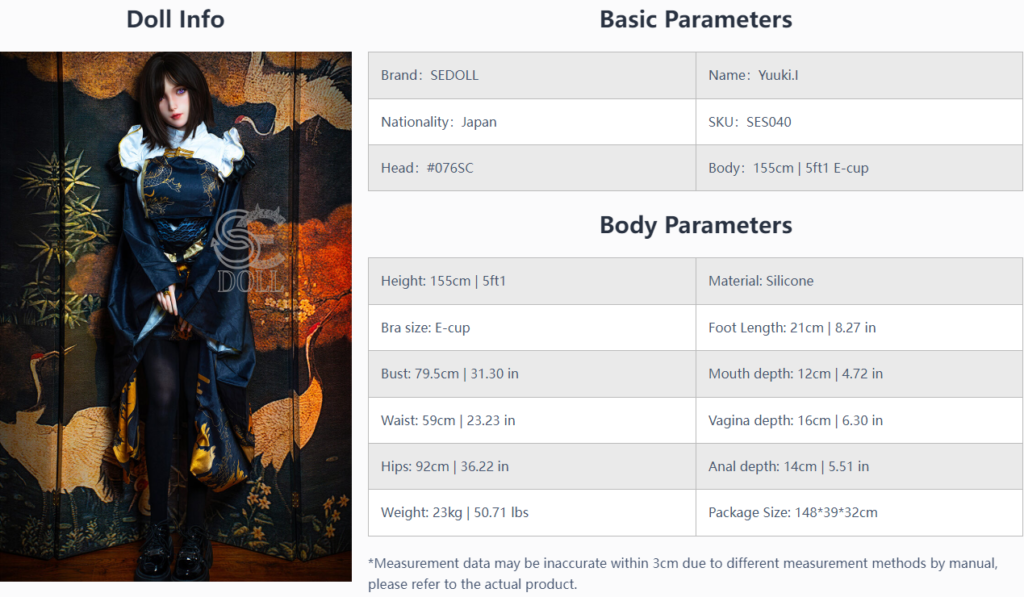Select the Head: #076SC cell

click(x=532, y=168)
